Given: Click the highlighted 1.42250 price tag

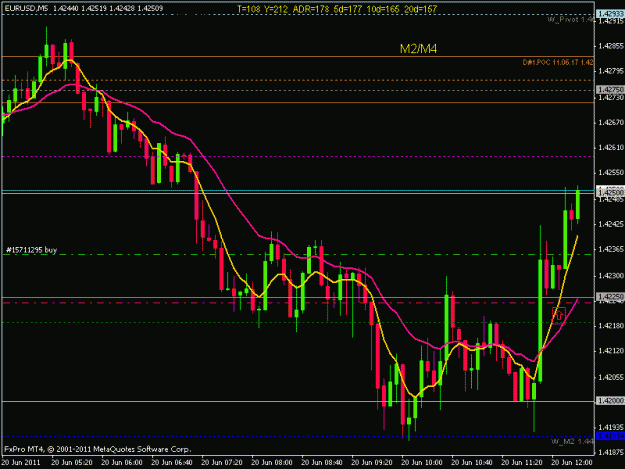Looking at the screenshot, I should [610, 297].
